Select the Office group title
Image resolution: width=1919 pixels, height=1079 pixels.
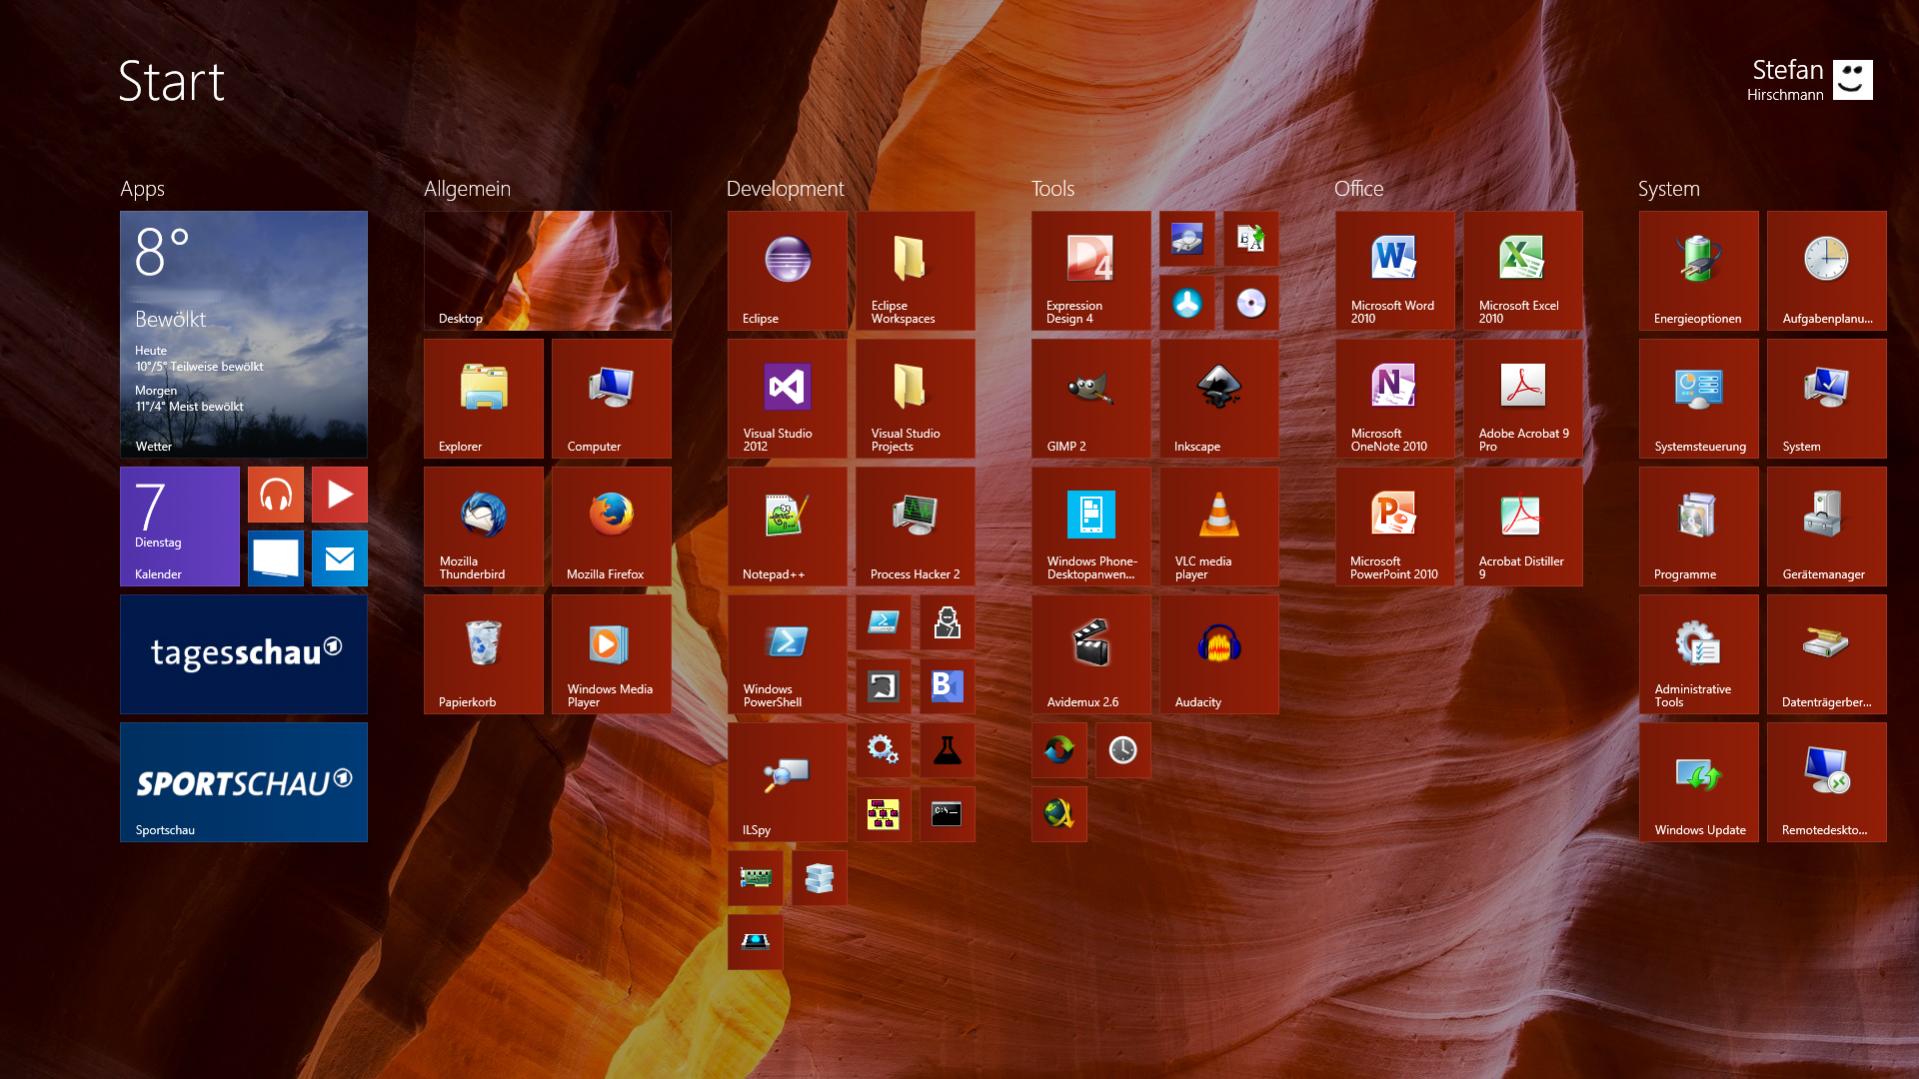pyautogui.click(x=1359, y=189)
